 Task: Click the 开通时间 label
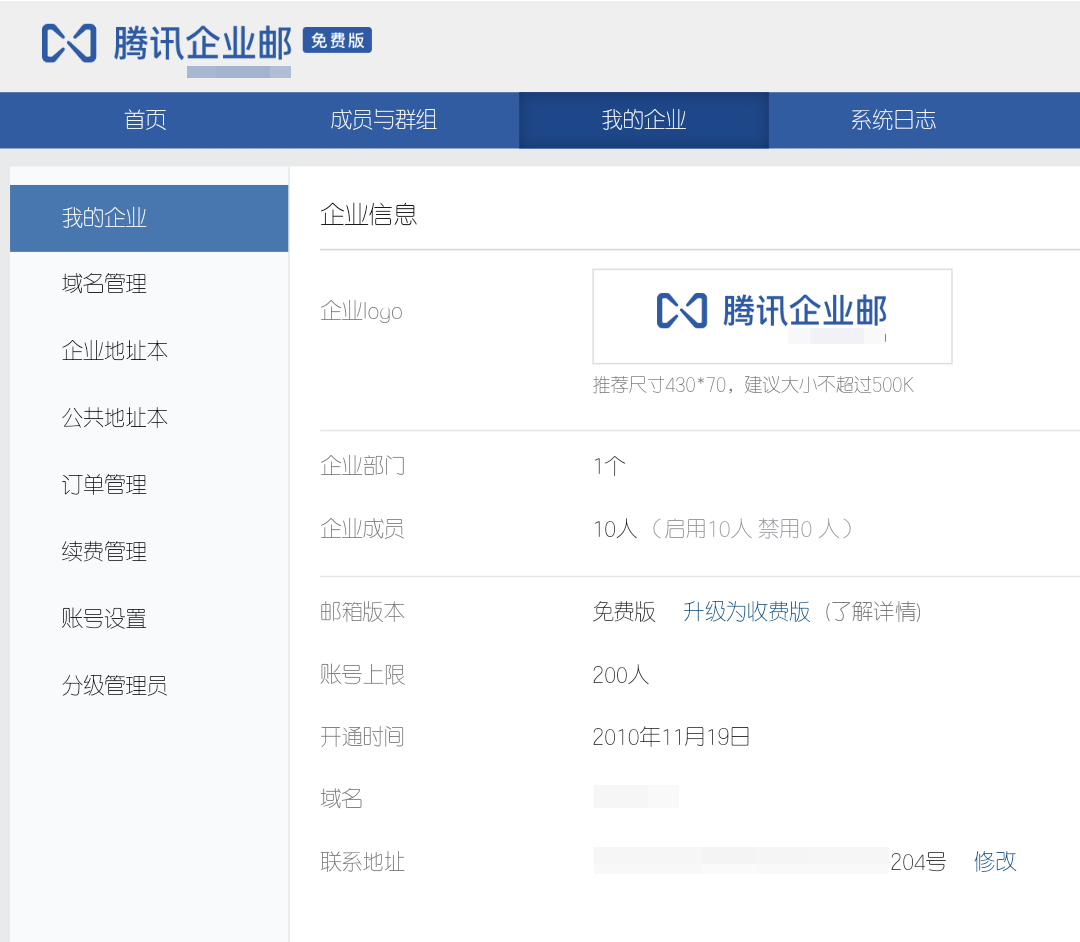362,737
